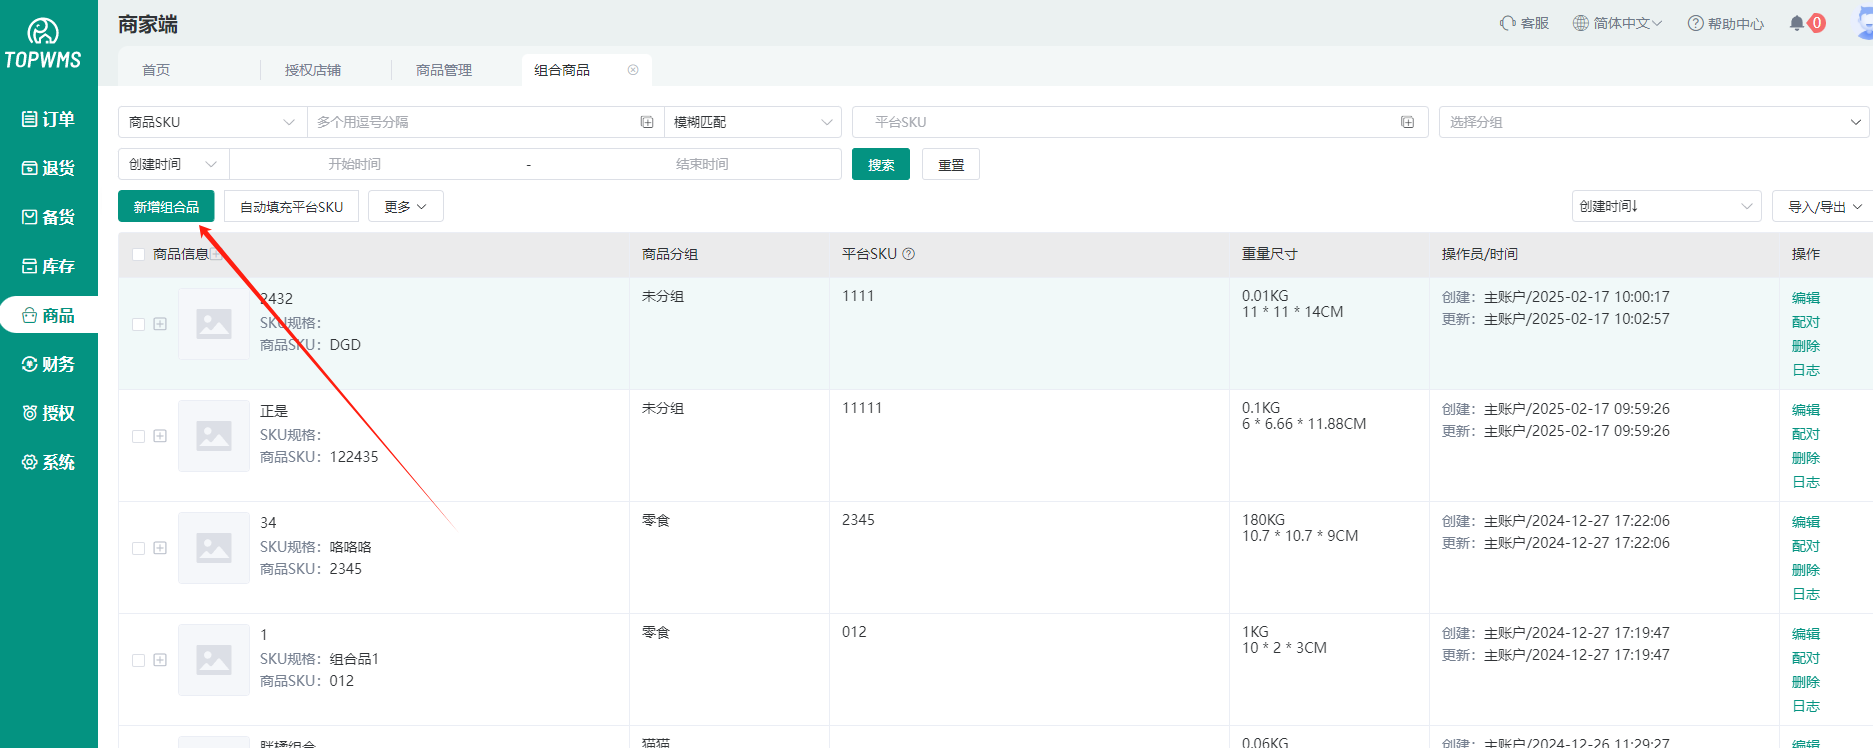This screenshot has width=1873, height=748.
Task: Expand row 正是 with plus icon
Action: tap(160, 436)
